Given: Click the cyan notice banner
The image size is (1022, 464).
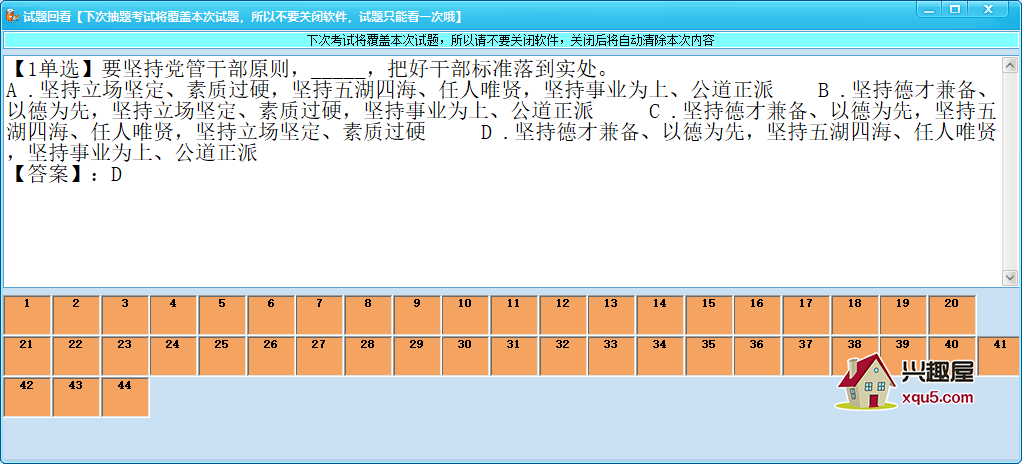Looking at the screenshot, I should point(510,41).
